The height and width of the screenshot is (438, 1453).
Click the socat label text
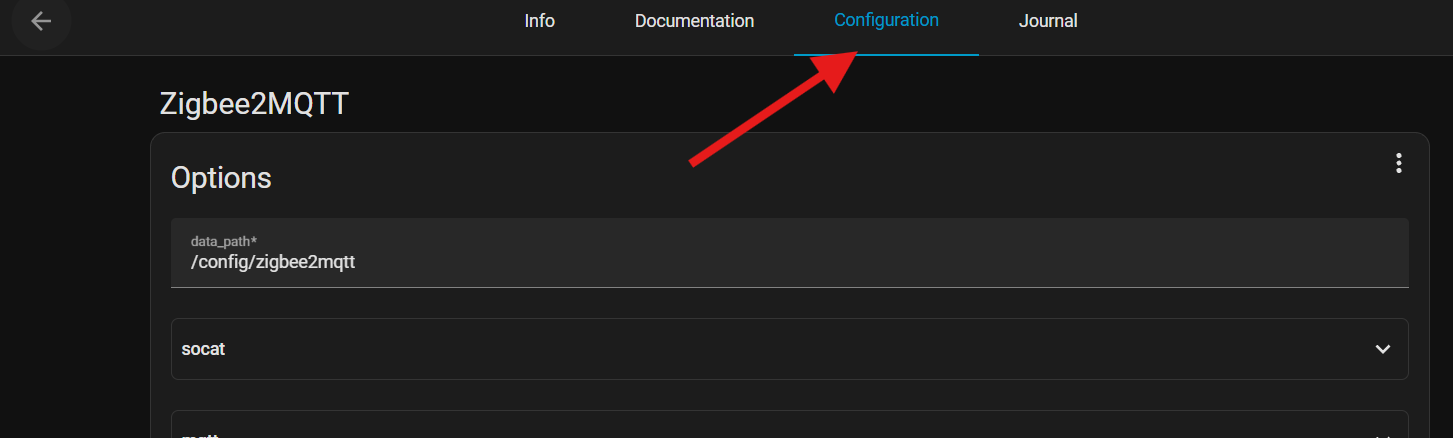click(x=203, y=349)
